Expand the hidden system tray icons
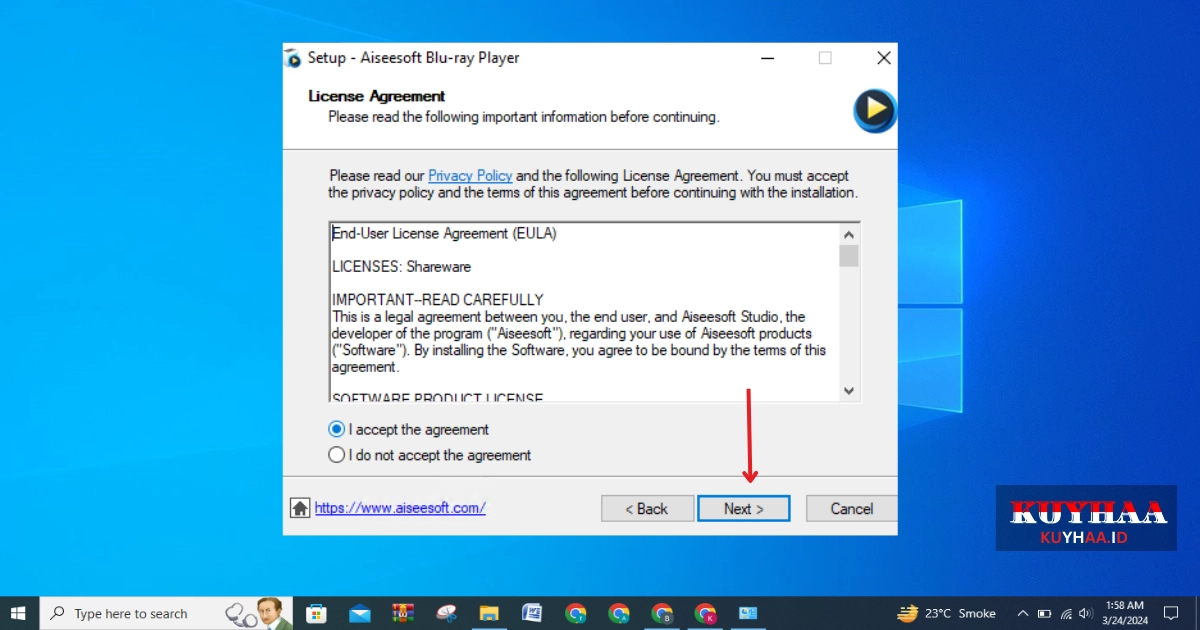This screenshot has width=1200, height=630. (x=1022, y=613)
